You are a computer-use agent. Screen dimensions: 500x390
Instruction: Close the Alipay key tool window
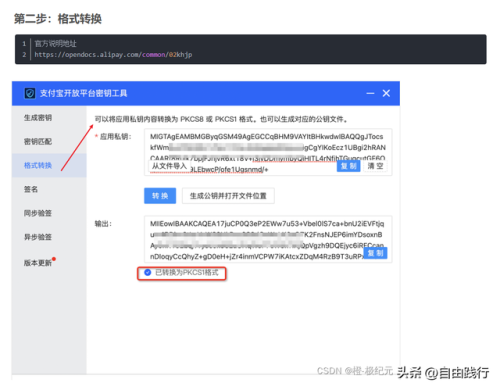[x=386, y=93]
